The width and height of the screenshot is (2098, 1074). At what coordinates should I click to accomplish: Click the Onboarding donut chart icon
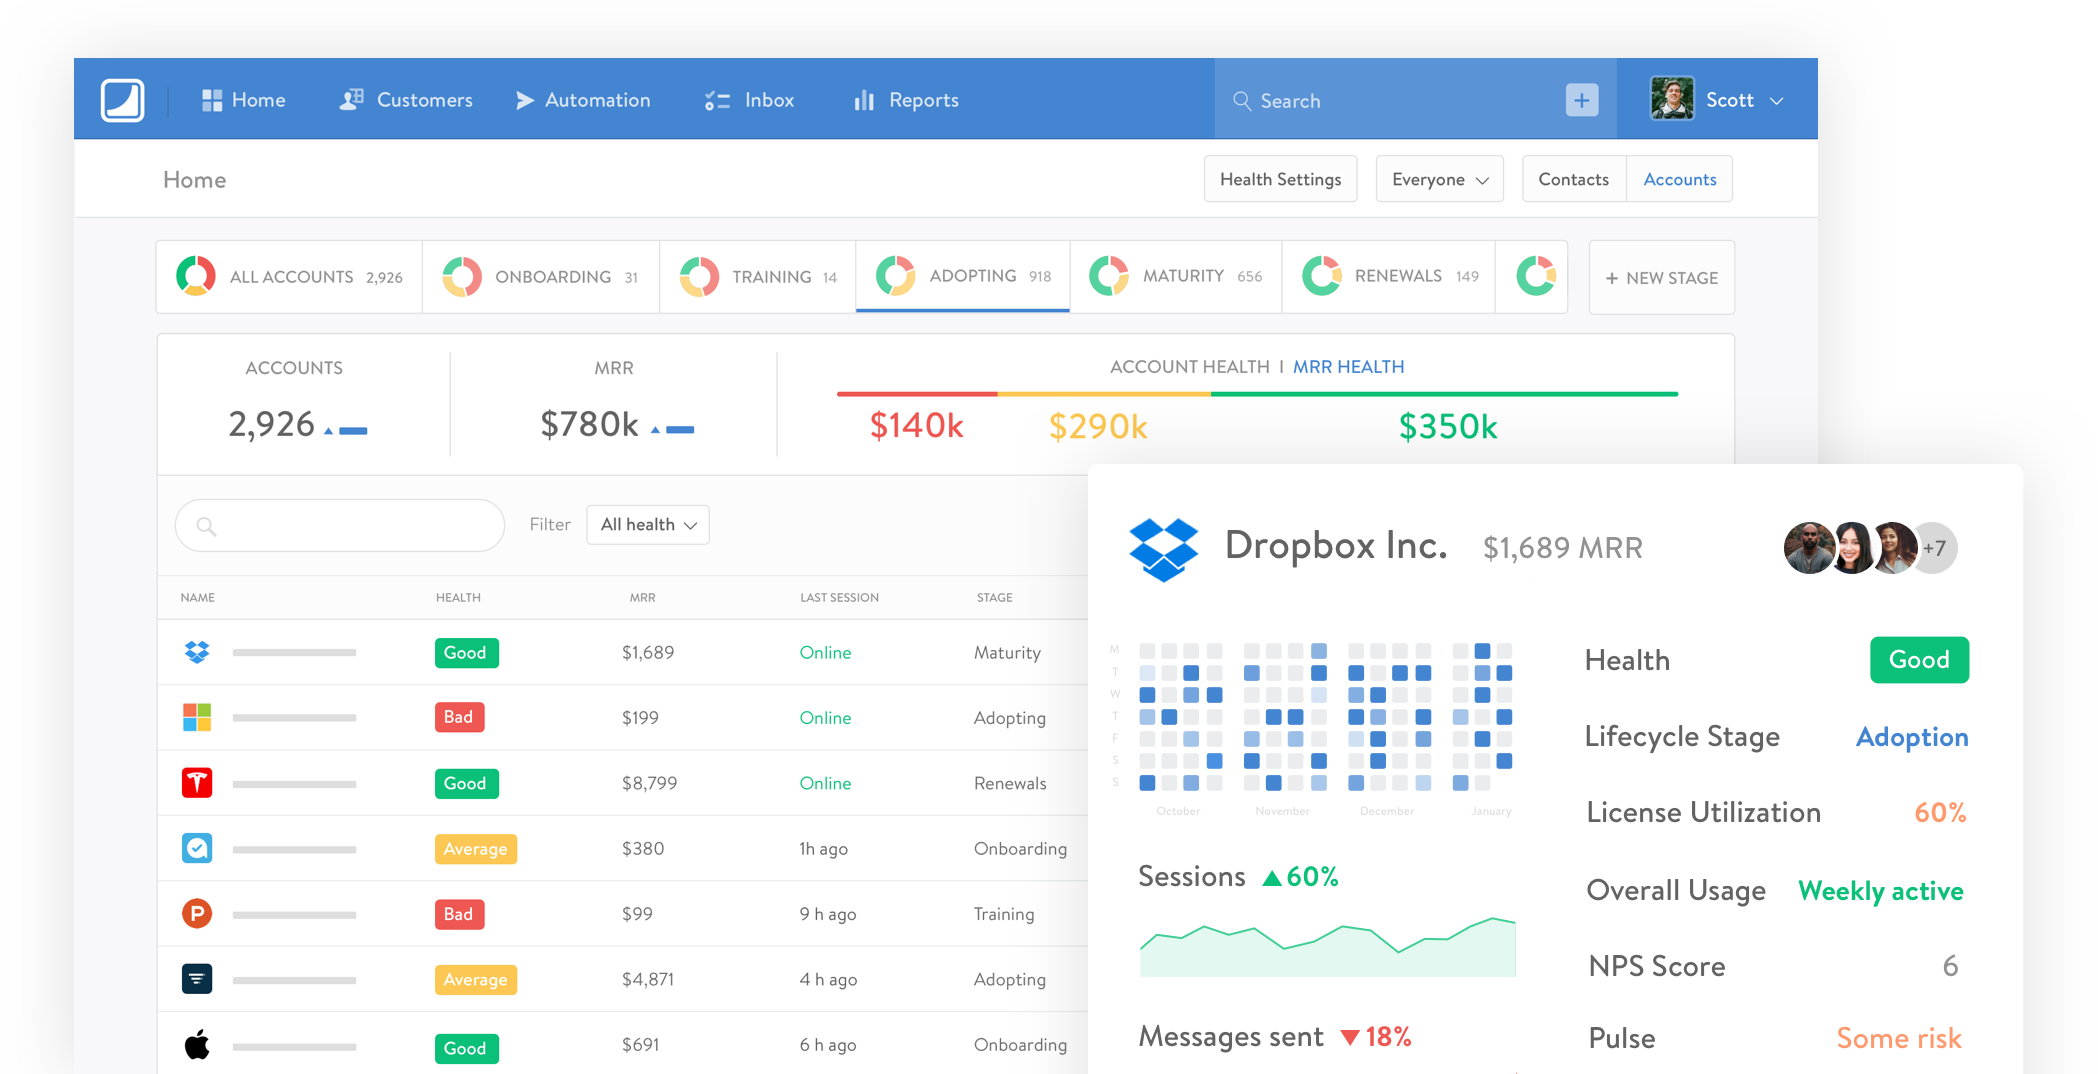tap(462, 276)
